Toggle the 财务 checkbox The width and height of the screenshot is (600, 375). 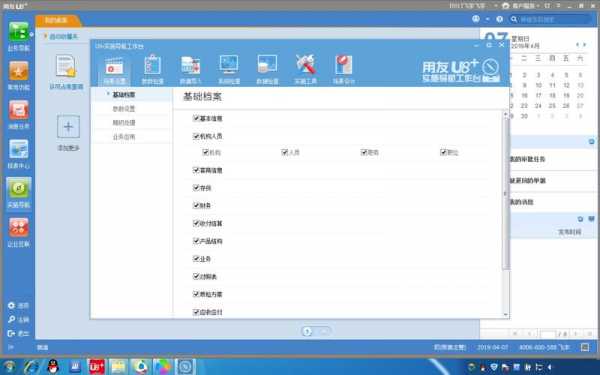(x=196, y=205)
